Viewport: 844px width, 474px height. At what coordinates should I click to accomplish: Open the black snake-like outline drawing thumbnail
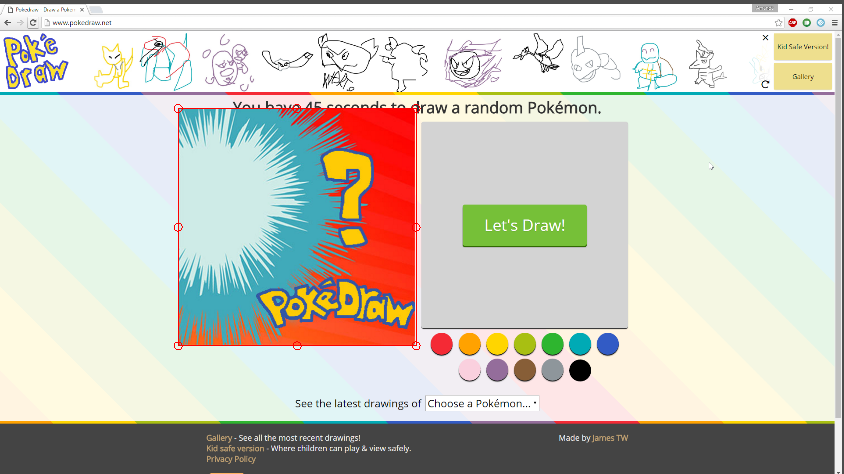click(287, 61)
